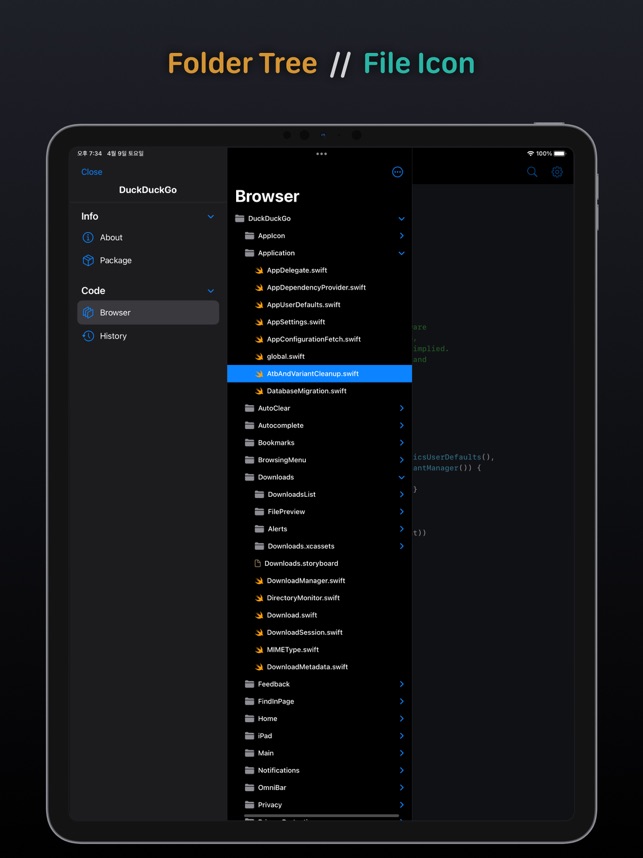Click swift icon beside MIMEType.swift
643x858 pixels.
click(259, 650)
